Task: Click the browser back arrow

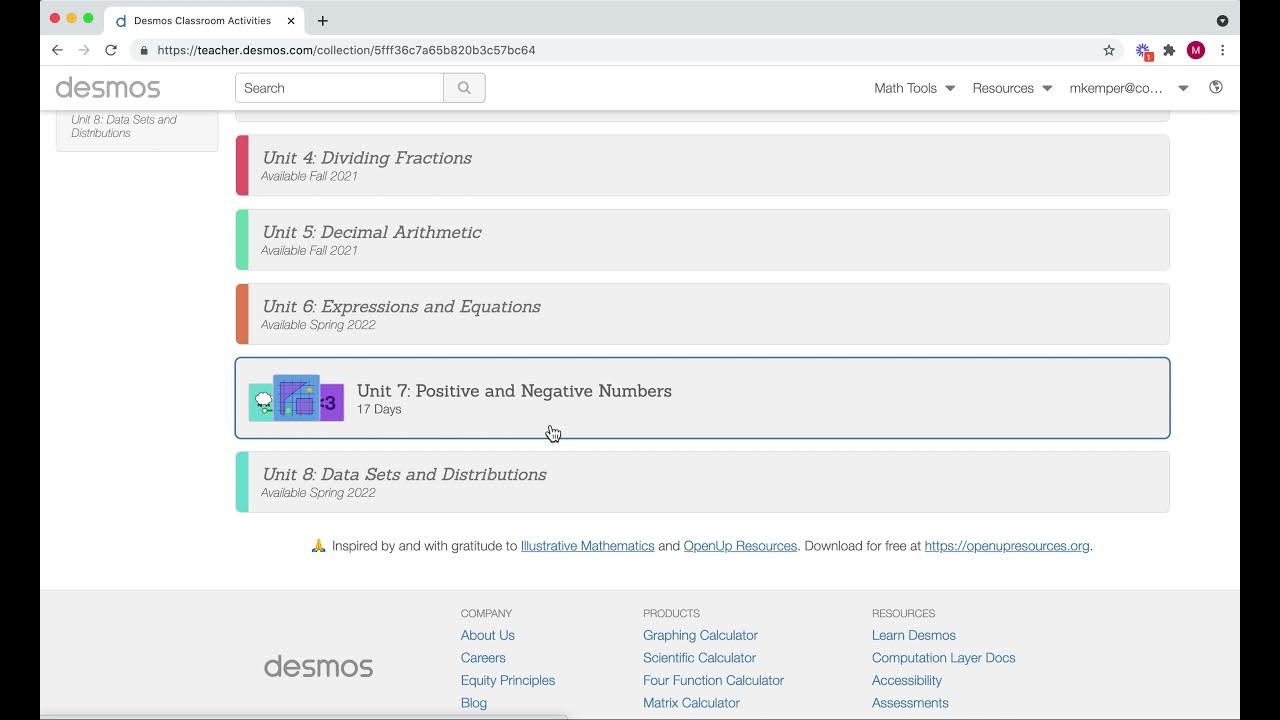Action: pyautogui.click(x=57, y=50)
